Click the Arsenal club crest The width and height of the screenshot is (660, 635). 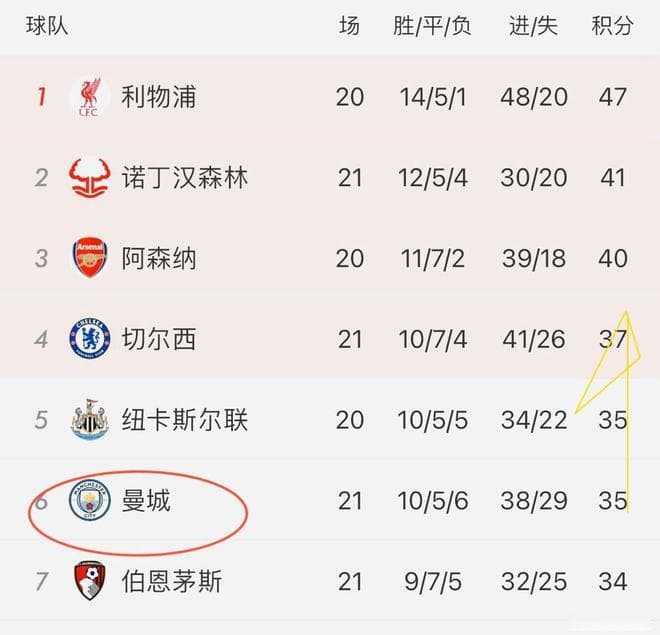coord(90,258)
